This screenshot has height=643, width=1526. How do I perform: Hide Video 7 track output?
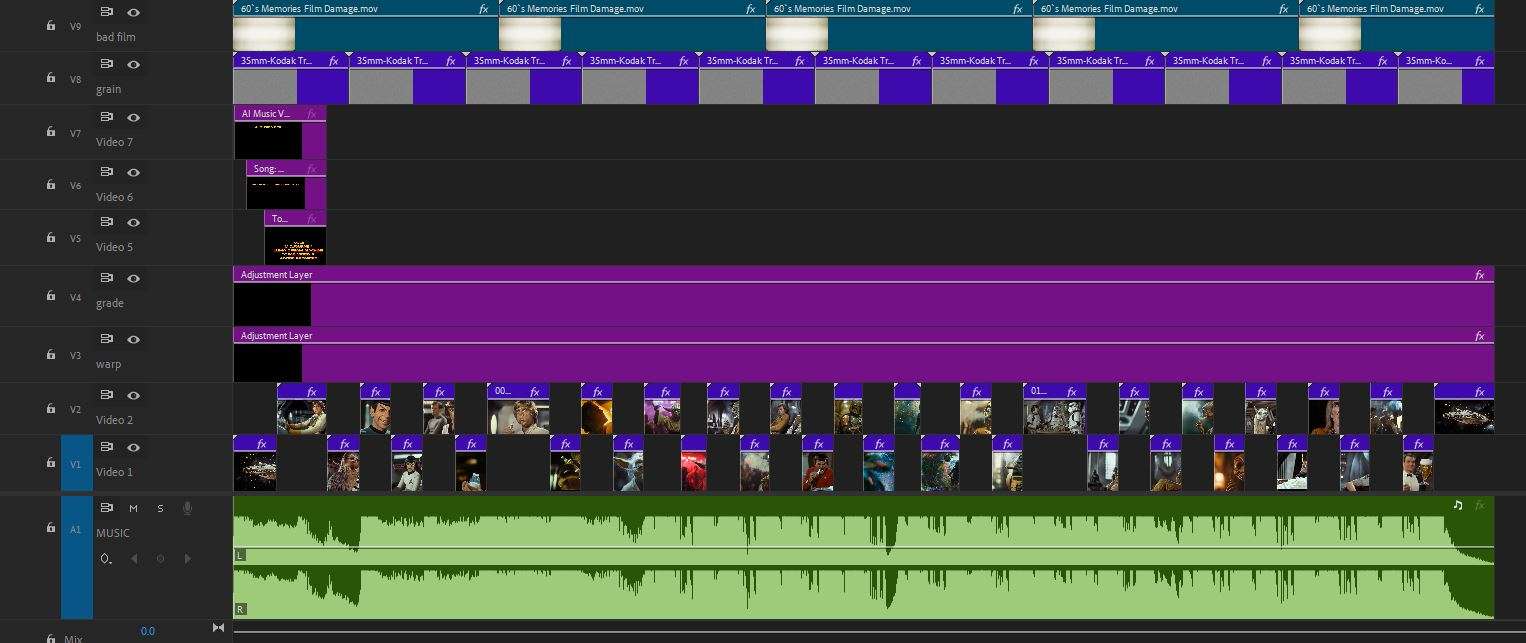click(134, 117)
